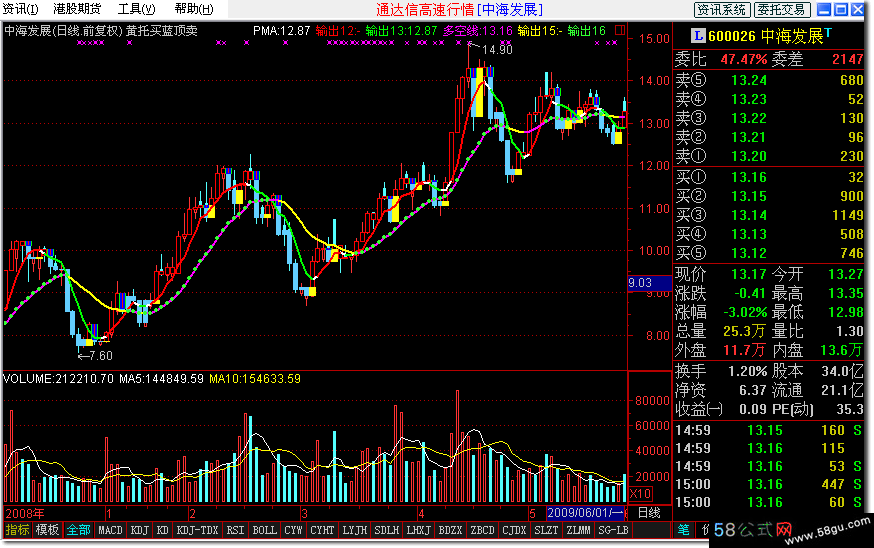
Task: Click the 日线 period button
Action: click(649, 513)
